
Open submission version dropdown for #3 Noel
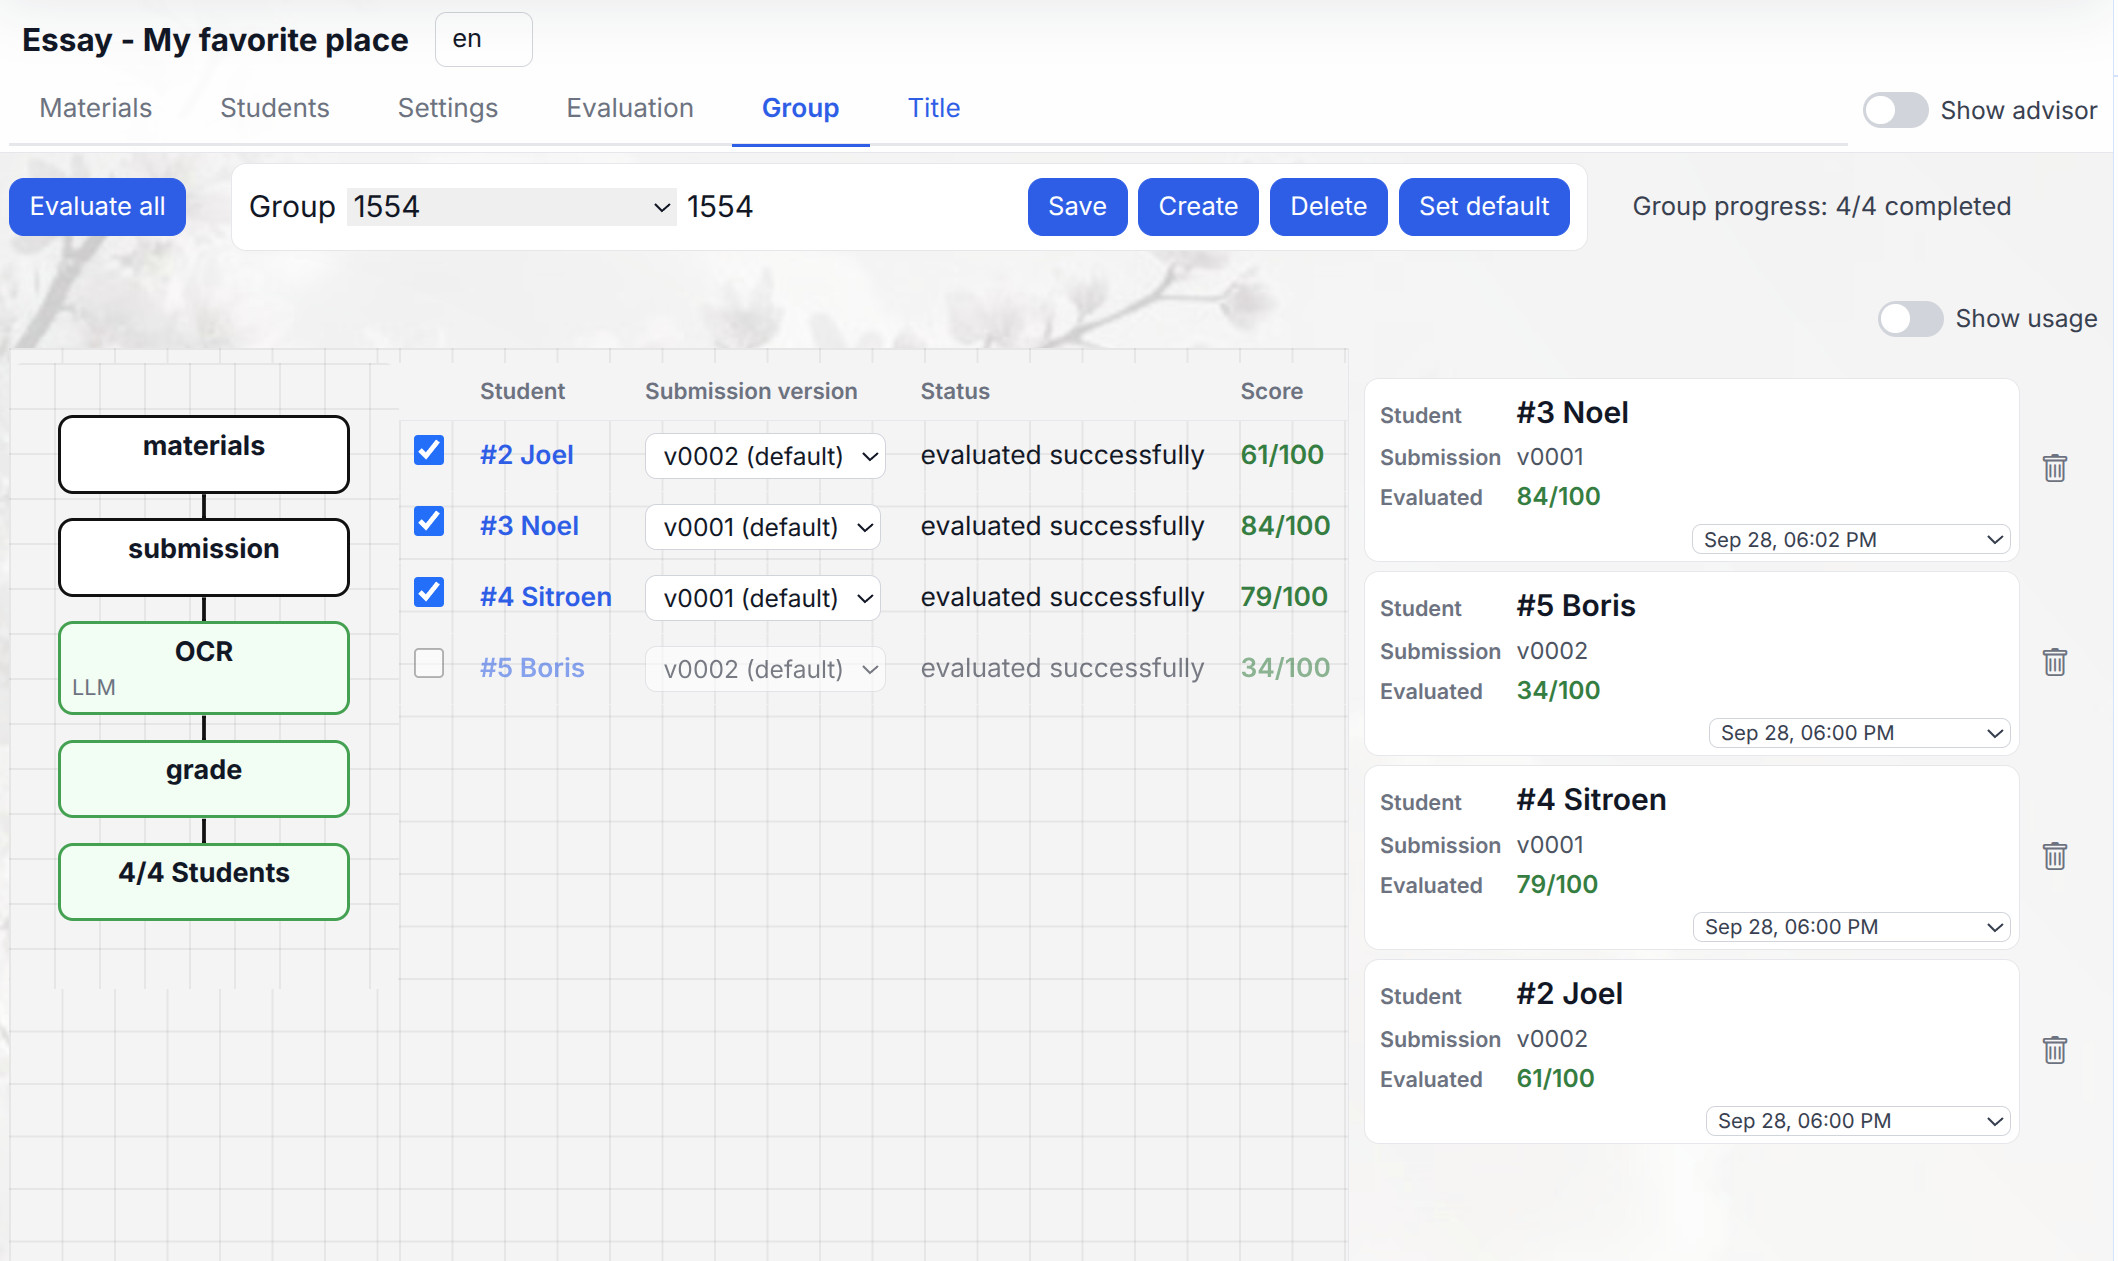(x=763, y=527)
